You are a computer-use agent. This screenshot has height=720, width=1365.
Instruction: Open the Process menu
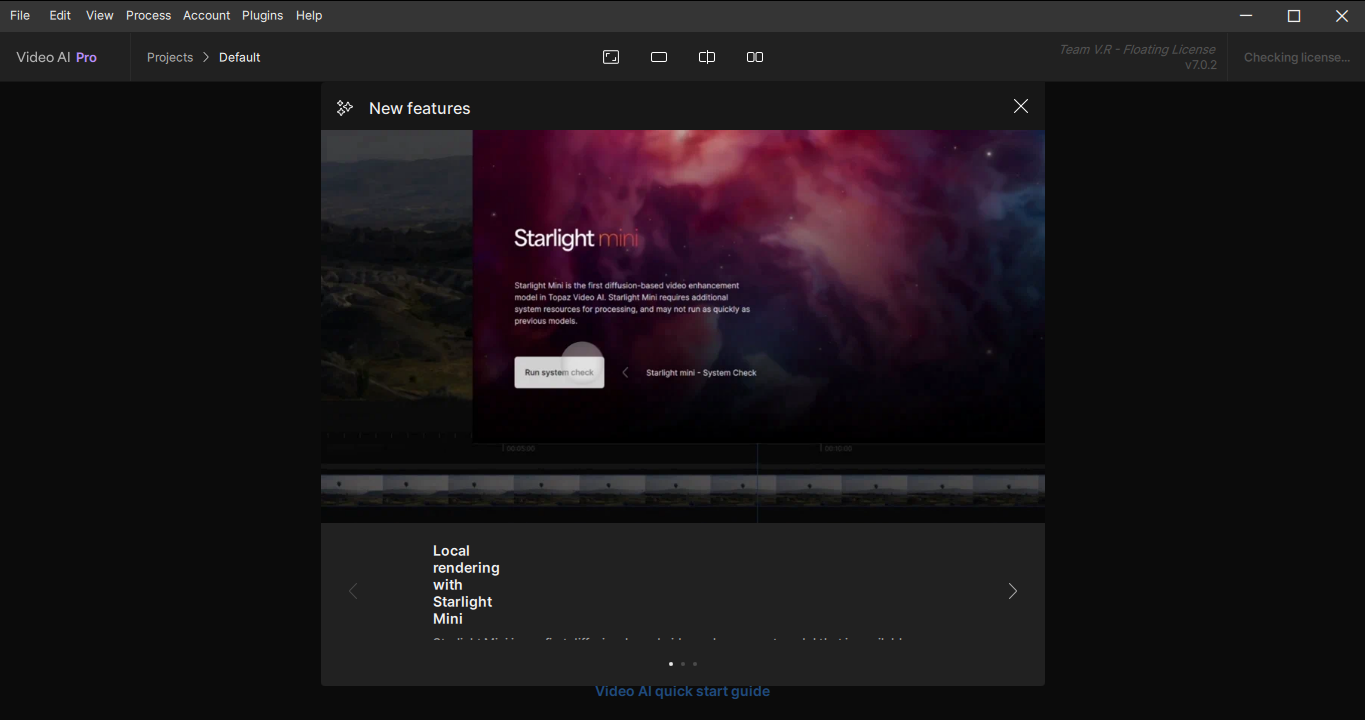click(x=148, y=15)
